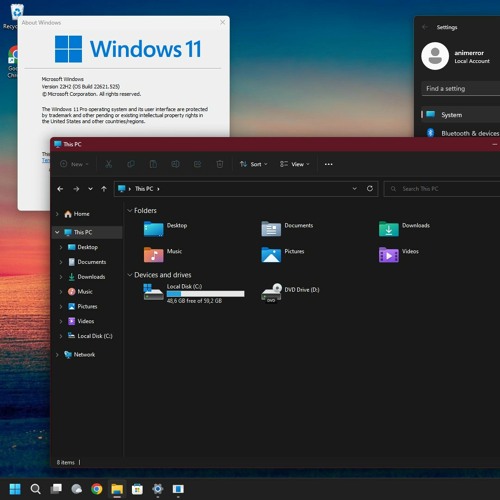Collapse This PC in the navigation pane
Viewport: 500px width, 500px height.
point(57,232)
